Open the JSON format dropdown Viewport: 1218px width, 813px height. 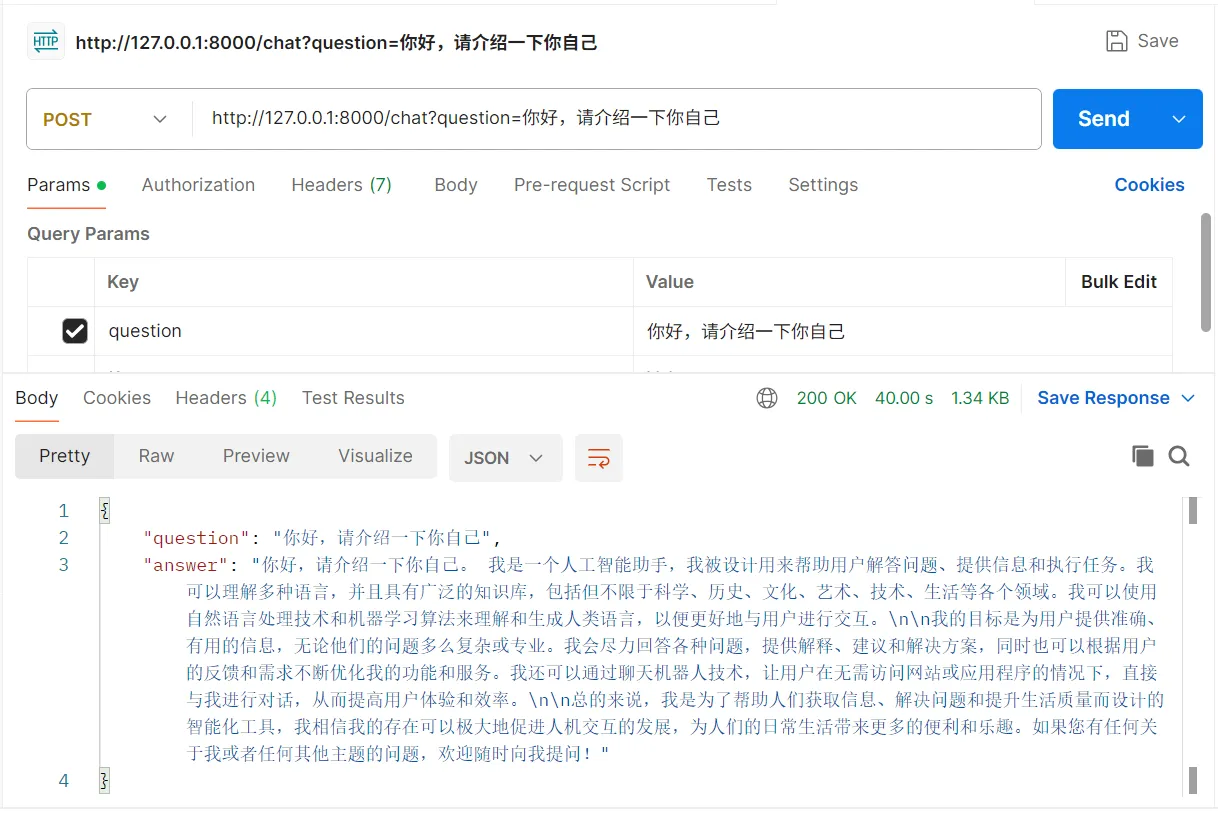click(x=505, y=456)
